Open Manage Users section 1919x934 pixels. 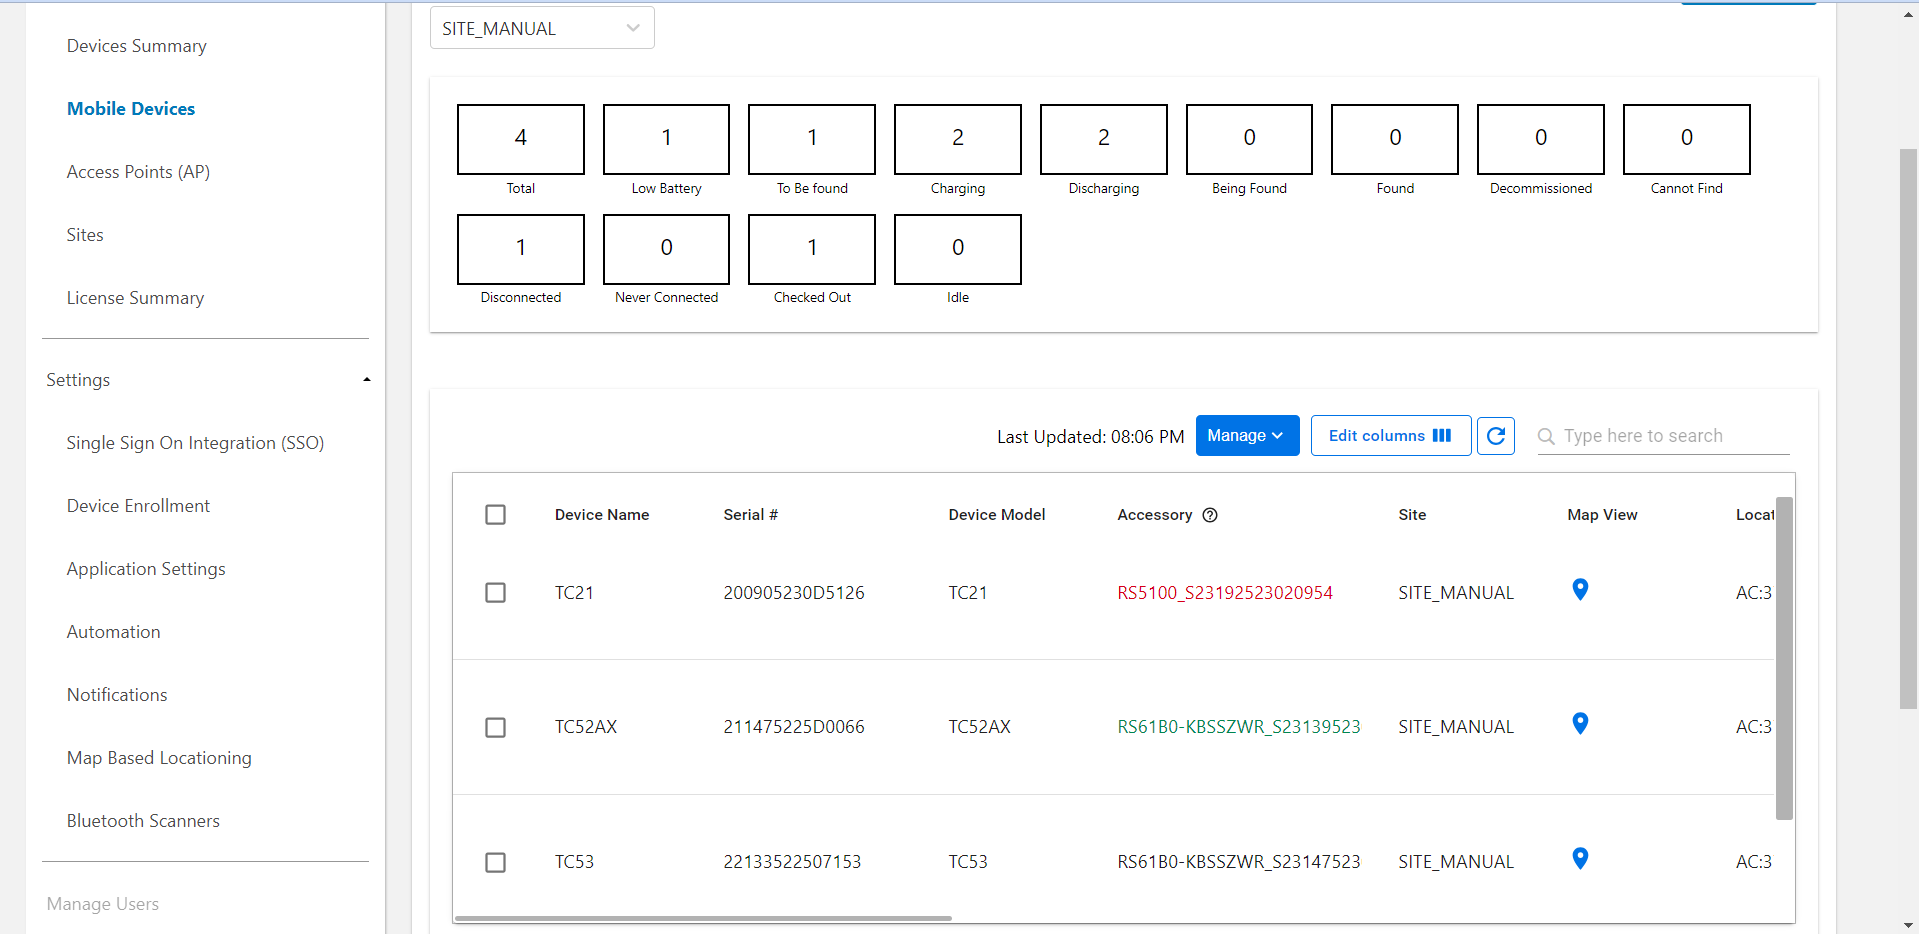pos(103,904)
